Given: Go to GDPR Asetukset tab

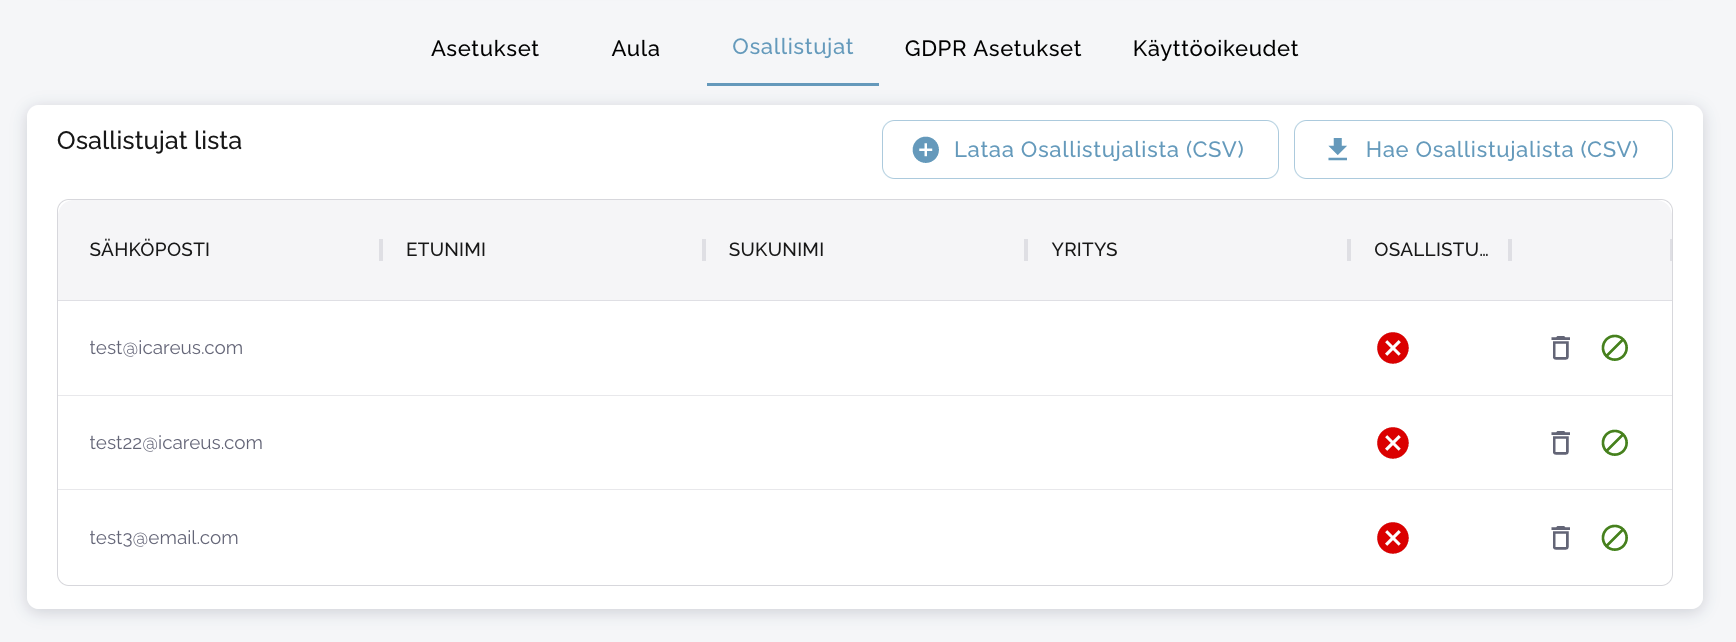Looking at the screenshot, I should pos(992,49).
